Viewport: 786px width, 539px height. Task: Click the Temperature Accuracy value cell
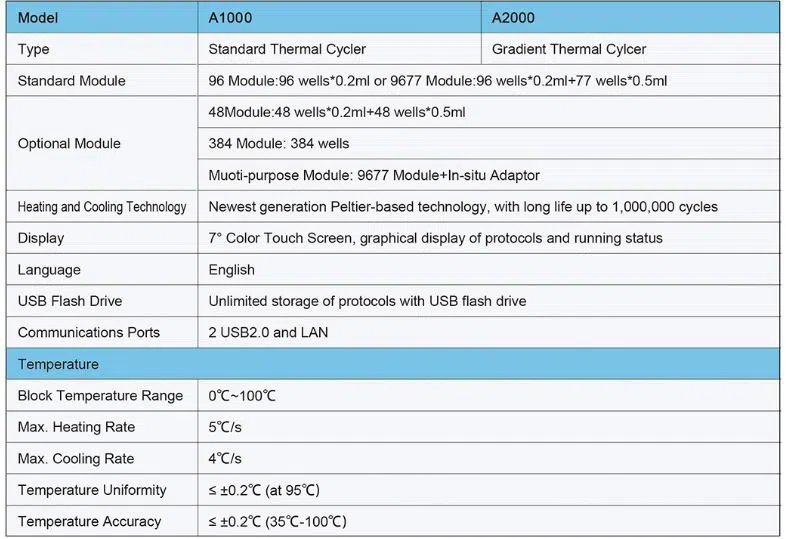[x=278, y=522]
